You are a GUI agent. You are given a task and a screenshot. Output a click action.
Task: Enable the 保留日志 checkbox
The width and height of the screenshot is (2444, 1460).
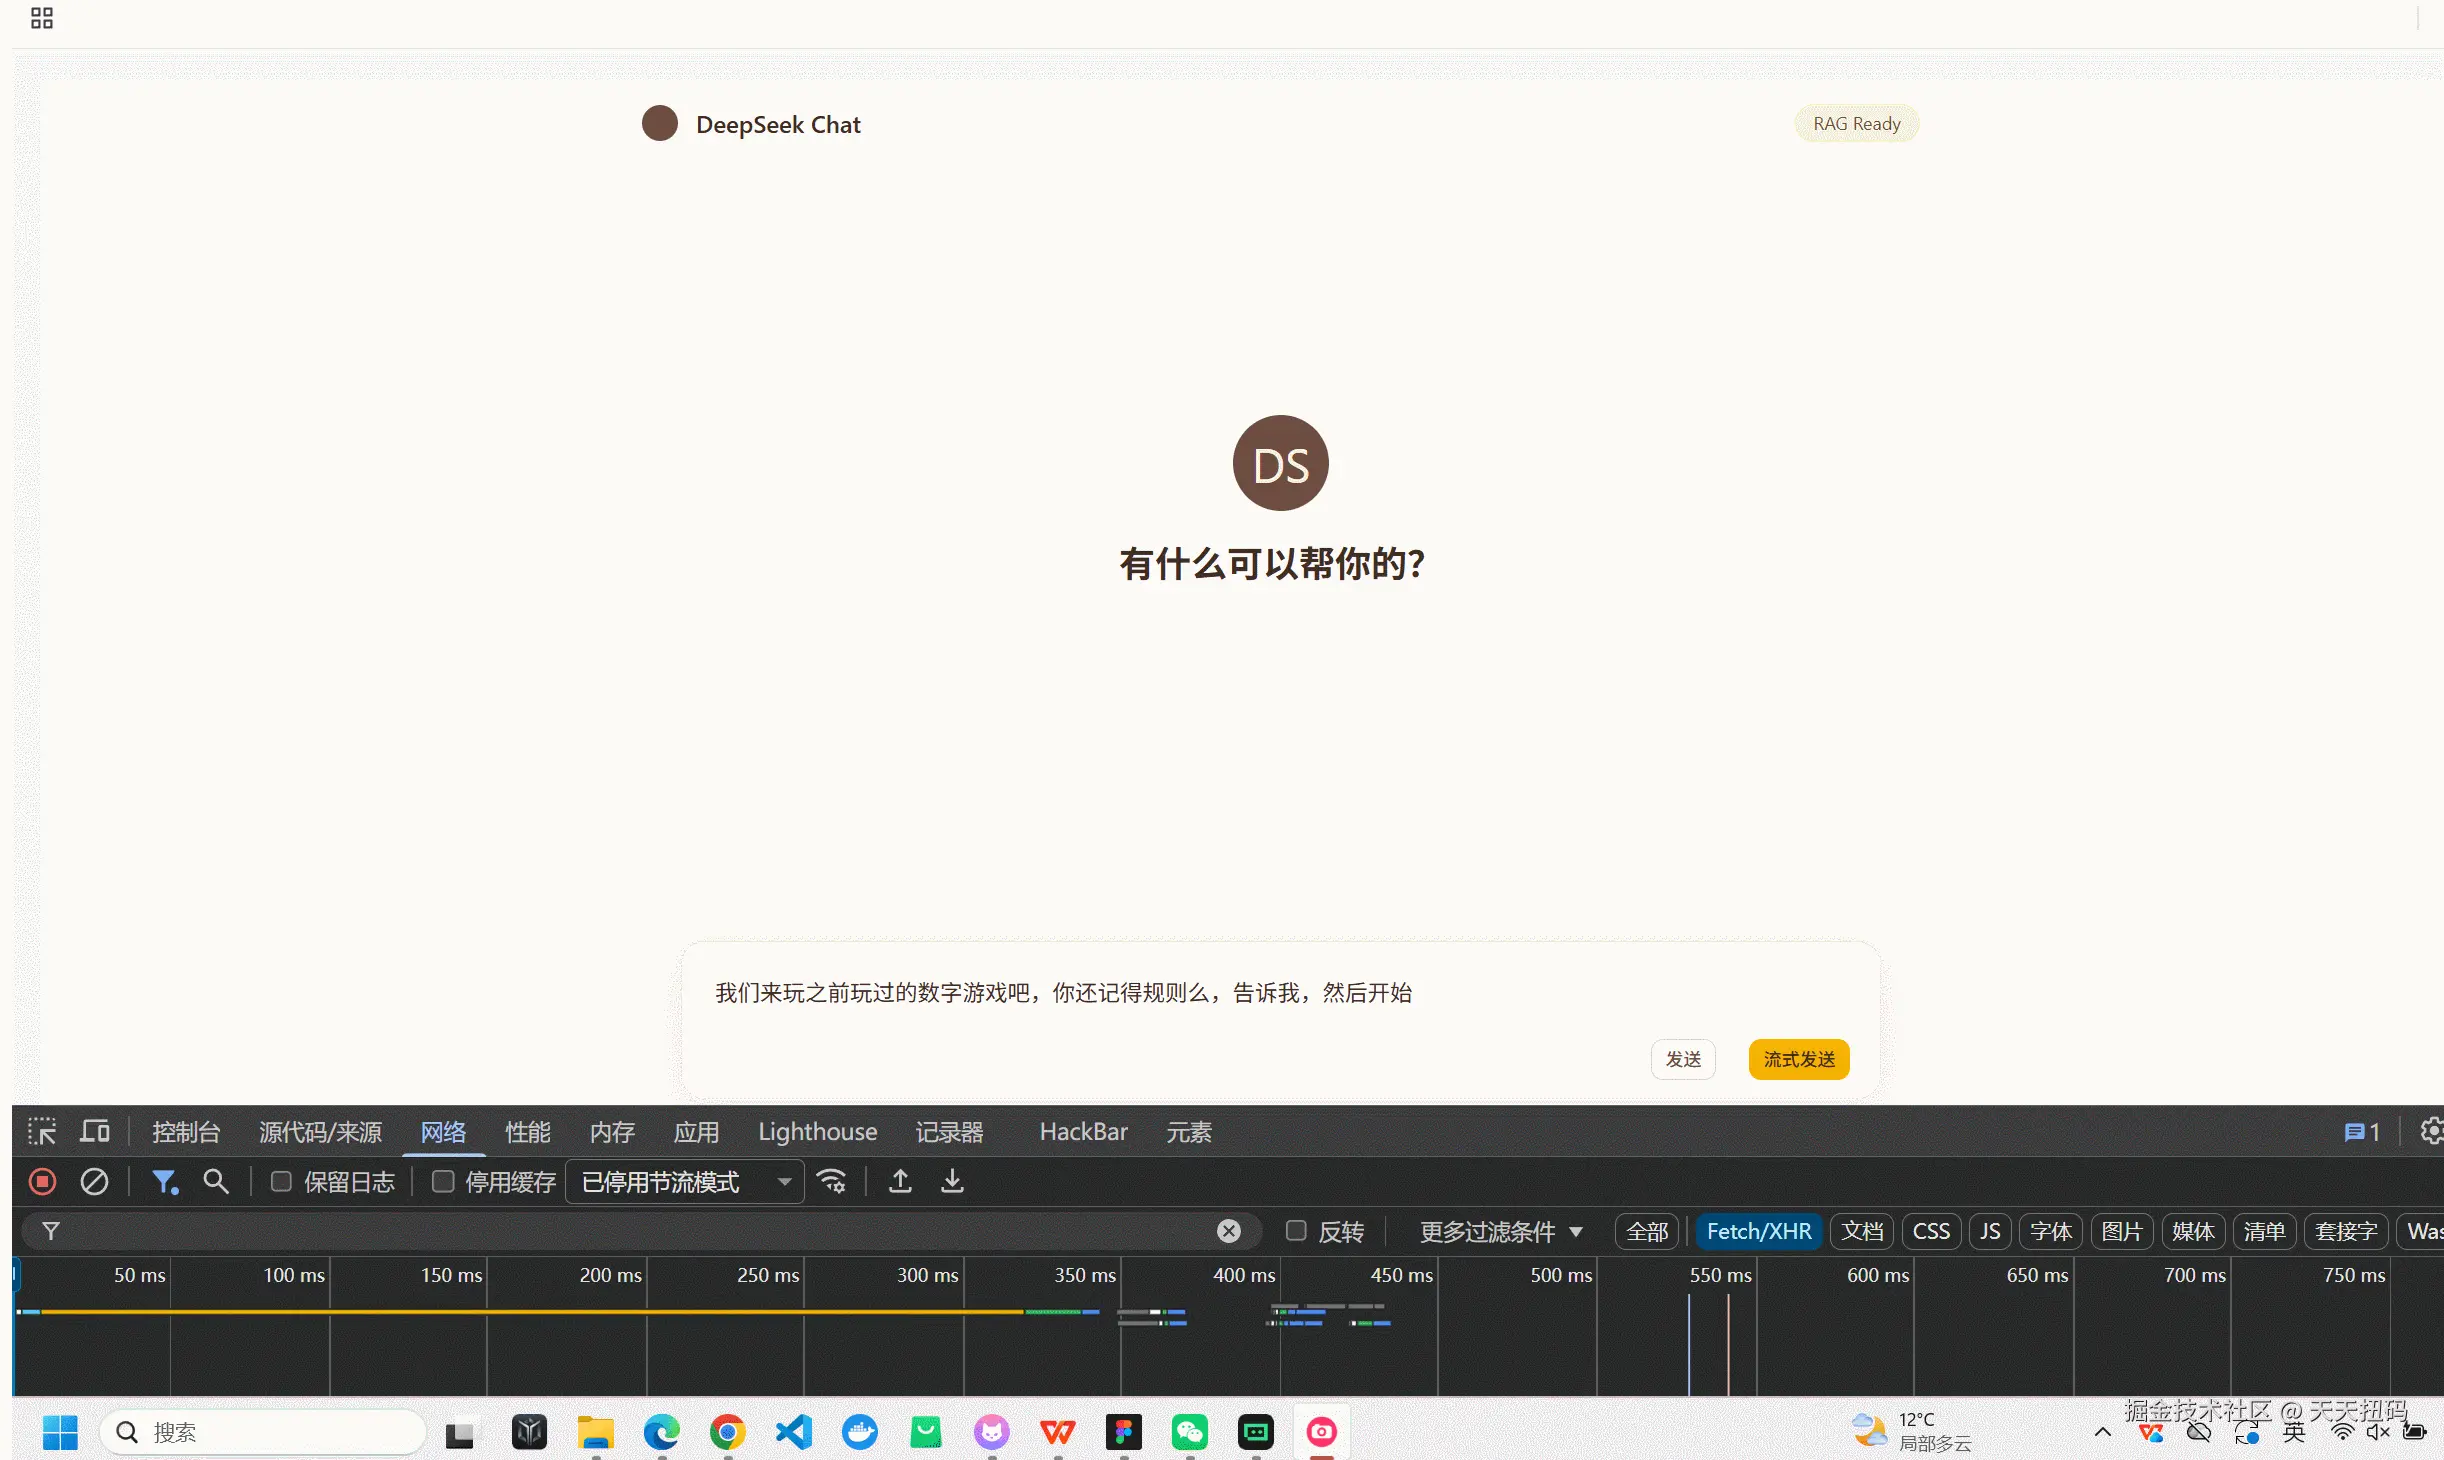[282, 1182]
